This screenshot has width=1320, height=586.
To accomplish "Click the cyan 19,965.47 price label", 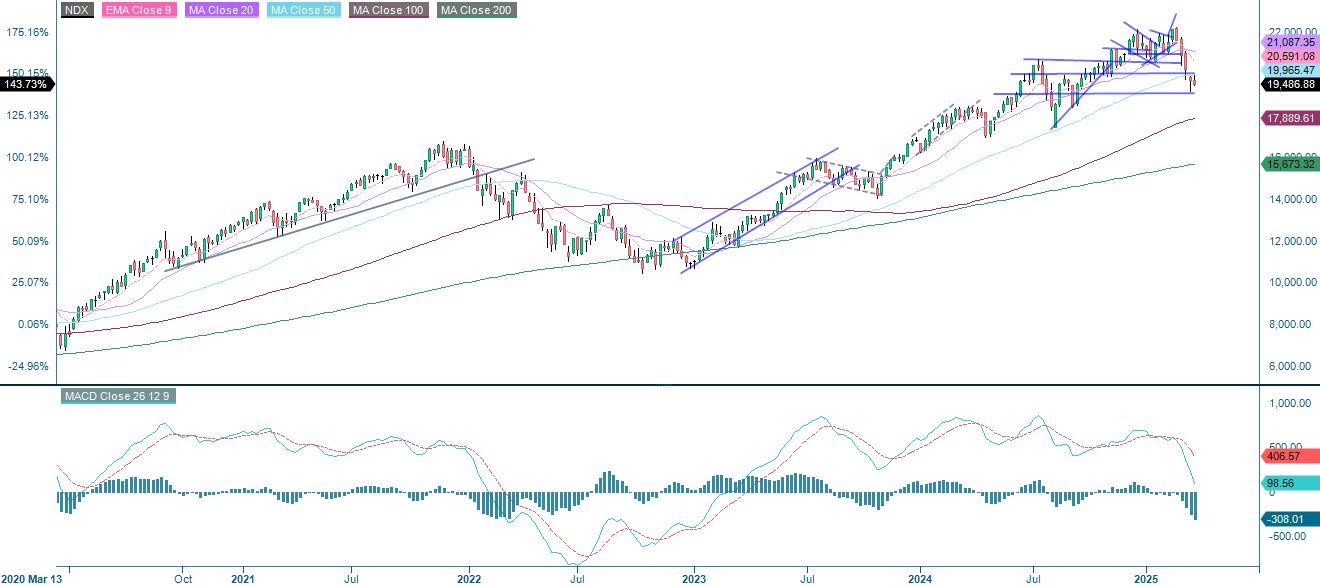I will click(1288, 70).
